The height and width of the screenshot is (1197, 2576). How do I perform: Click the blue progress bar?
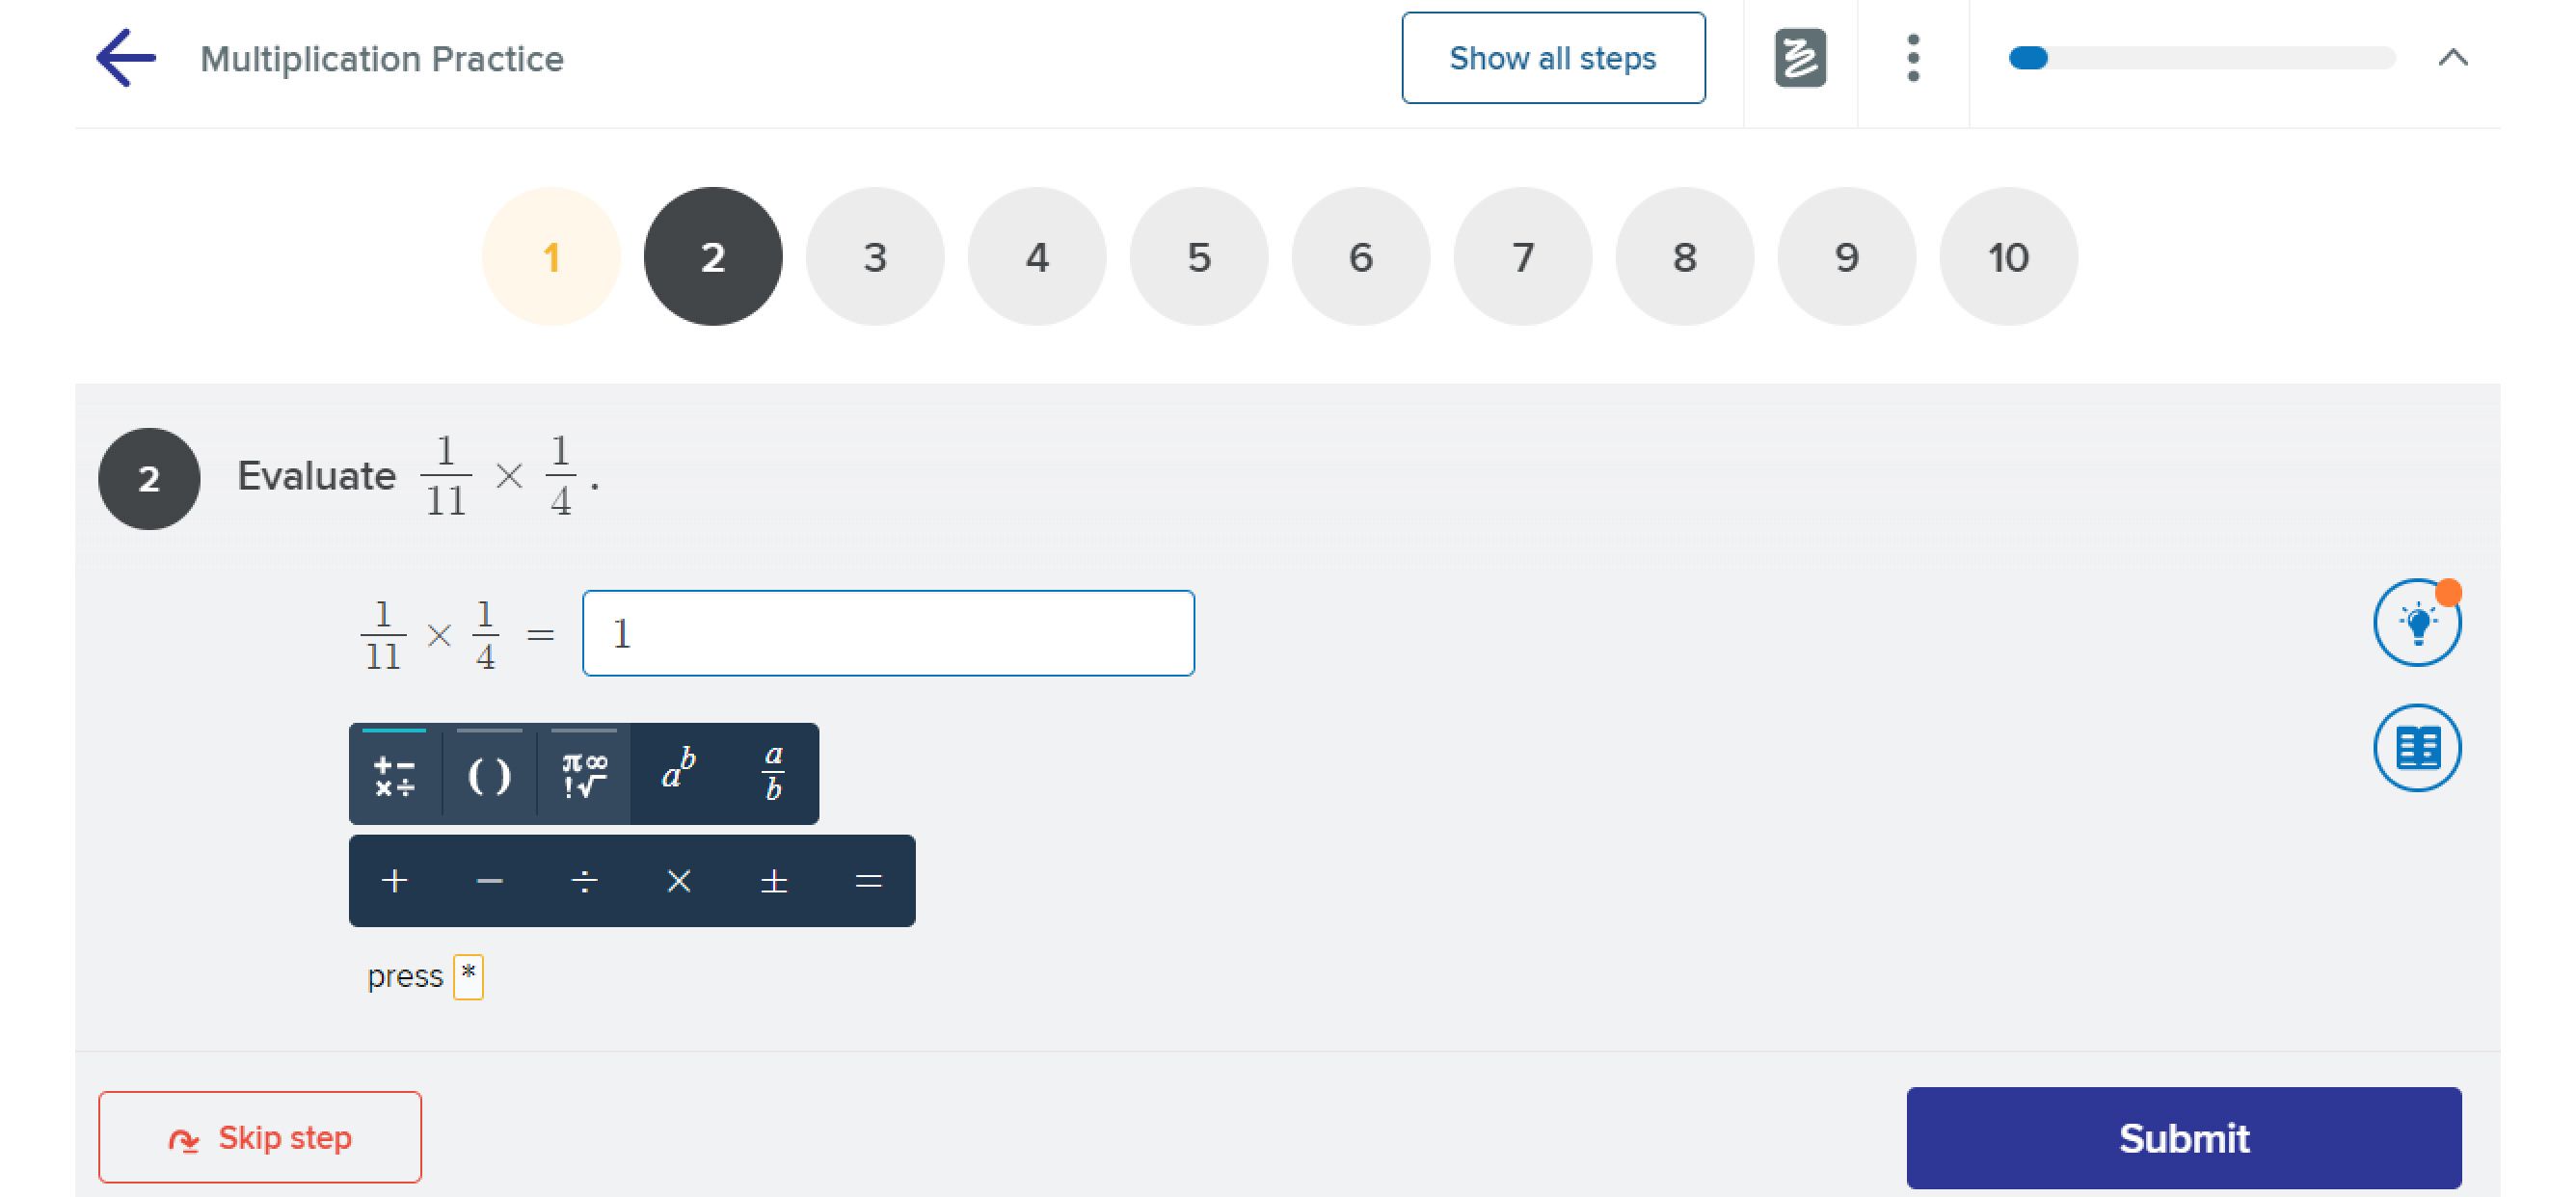[2201, 58]
